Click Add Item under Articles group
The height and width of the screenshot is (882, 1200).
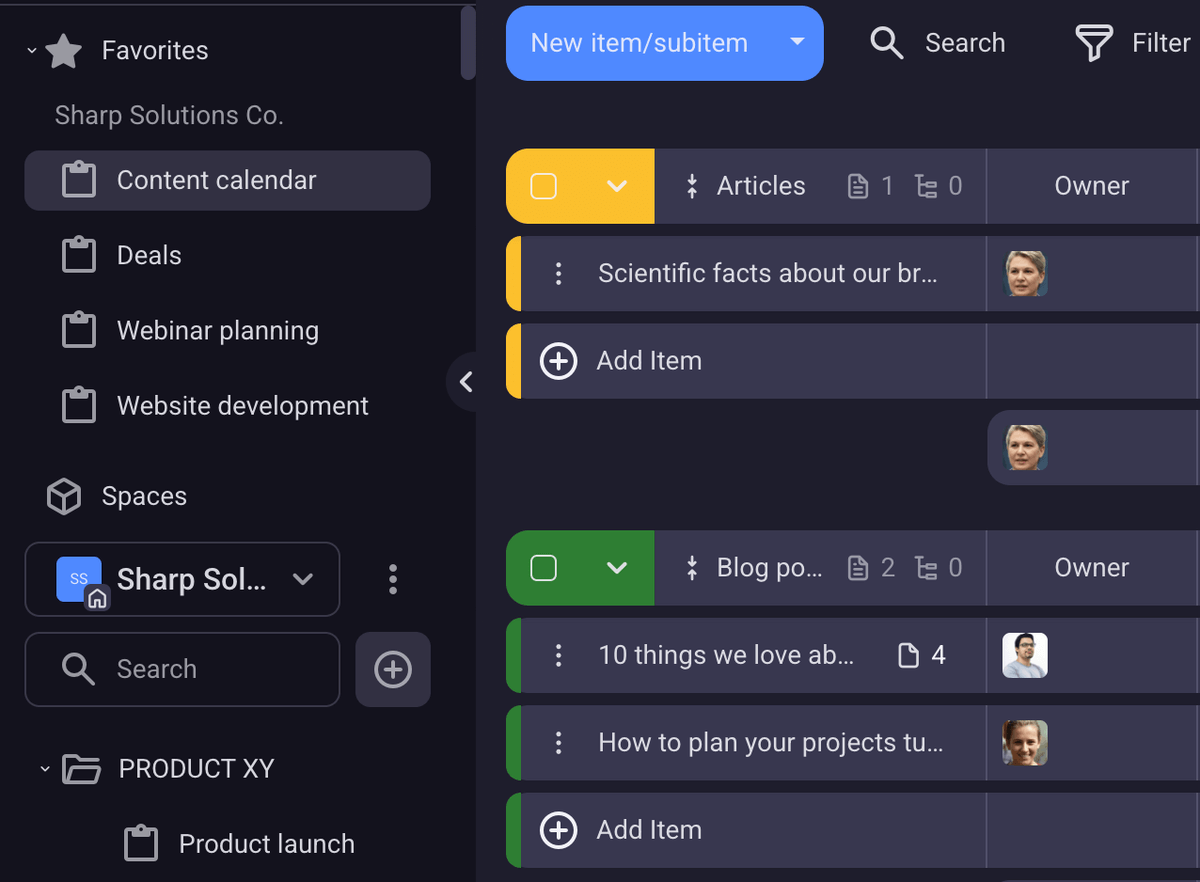point(649,361)
